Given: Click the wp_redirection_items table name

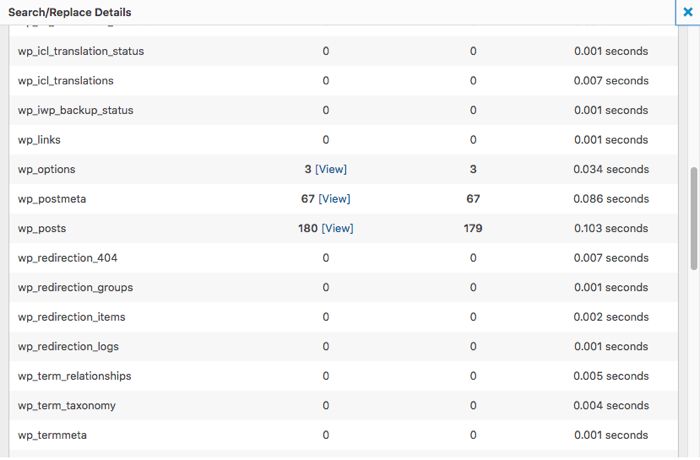Looking at the screenshot, I should [71, 317].
